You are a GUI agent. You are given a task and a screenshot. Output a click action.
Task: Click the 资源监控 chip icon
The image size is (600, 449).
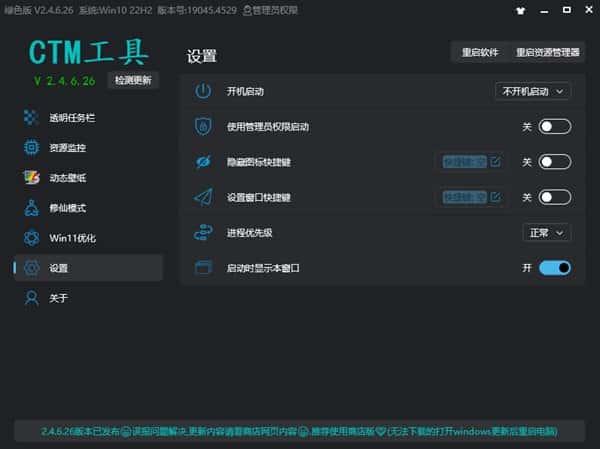(x=31, y=148)
